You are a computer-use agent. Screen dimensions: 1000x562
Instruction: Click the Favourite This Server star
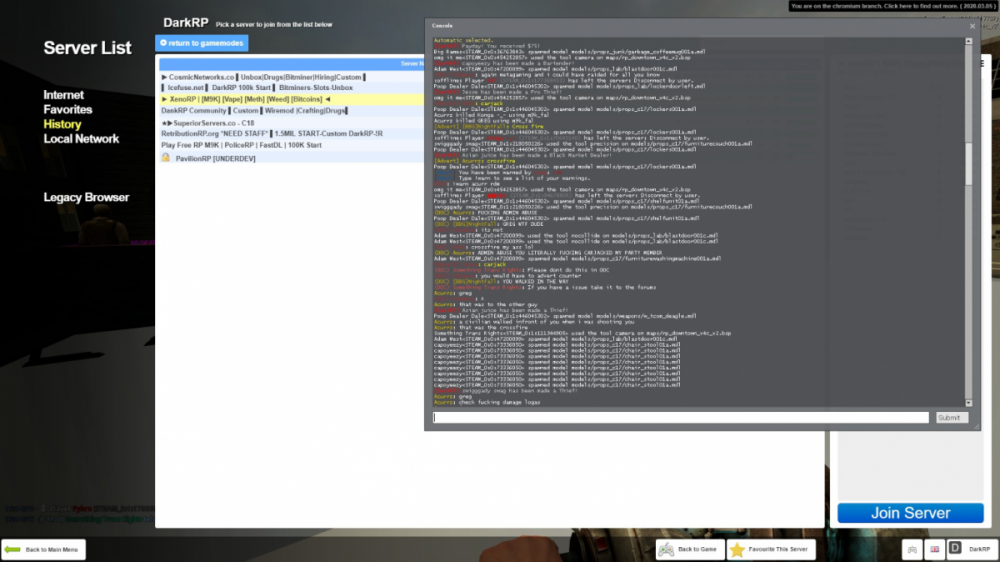[770, 550]
